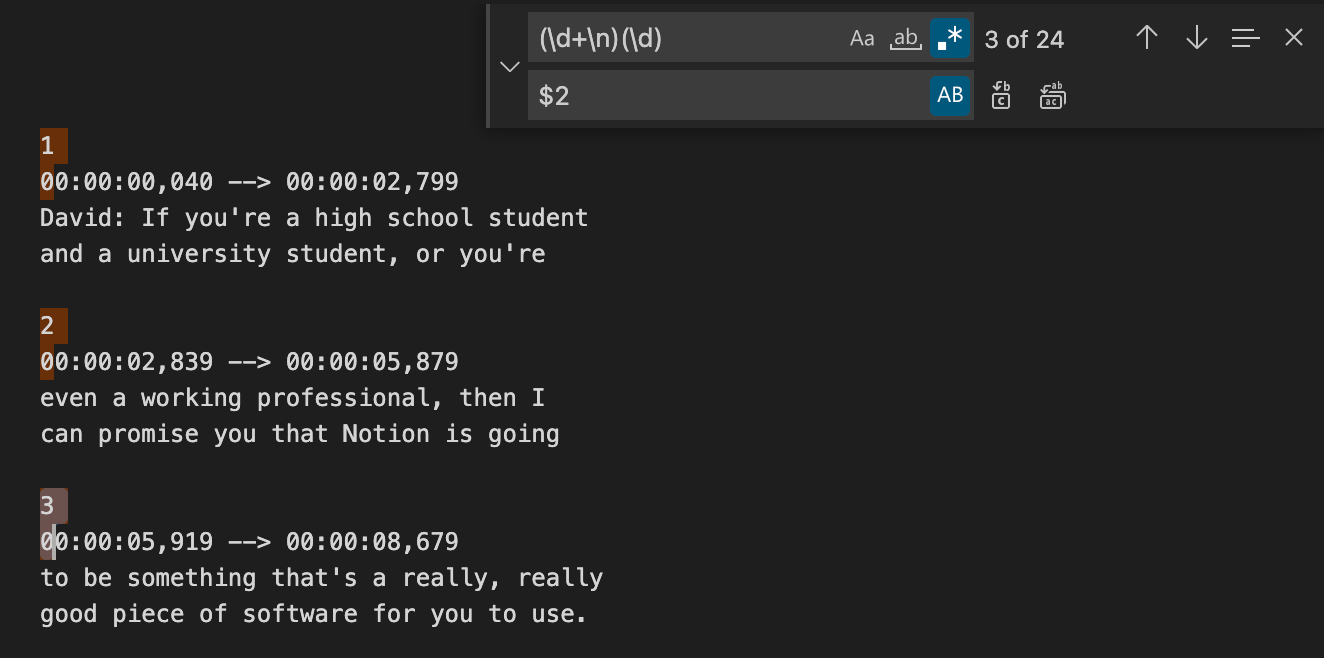Toggle Preserve Case in replace field
Image resolution: width=1324 pixels, height=658 pixels.
coord(950,95)
